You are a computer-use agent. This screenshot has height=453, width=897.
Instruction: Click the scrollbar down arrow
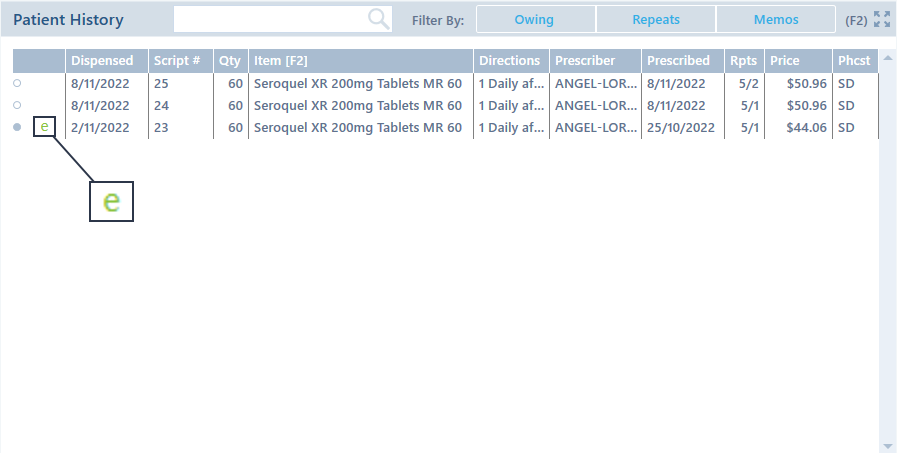pyautogui.click(x=887, y=446)
